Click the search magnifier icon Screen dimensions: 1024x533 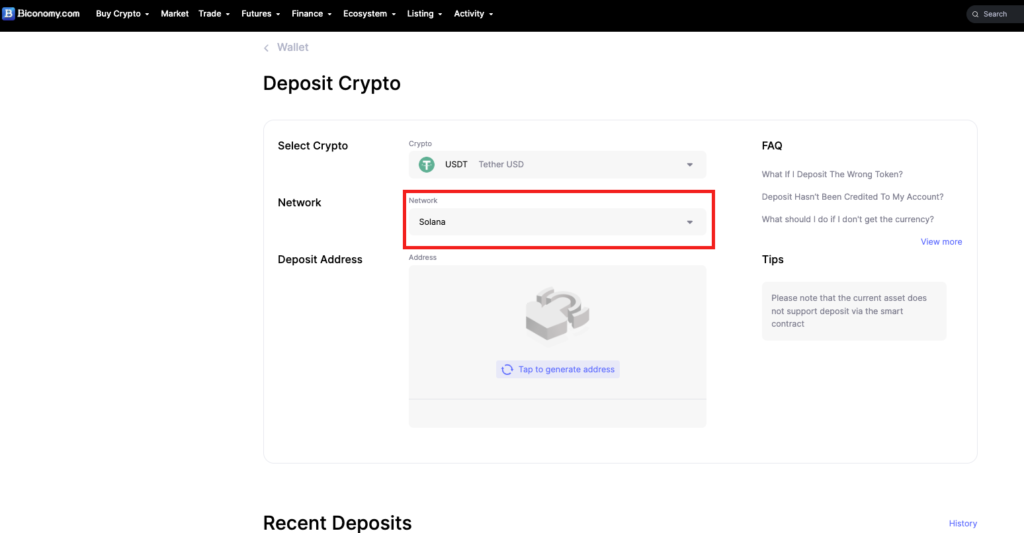click(x=976, y=14)
